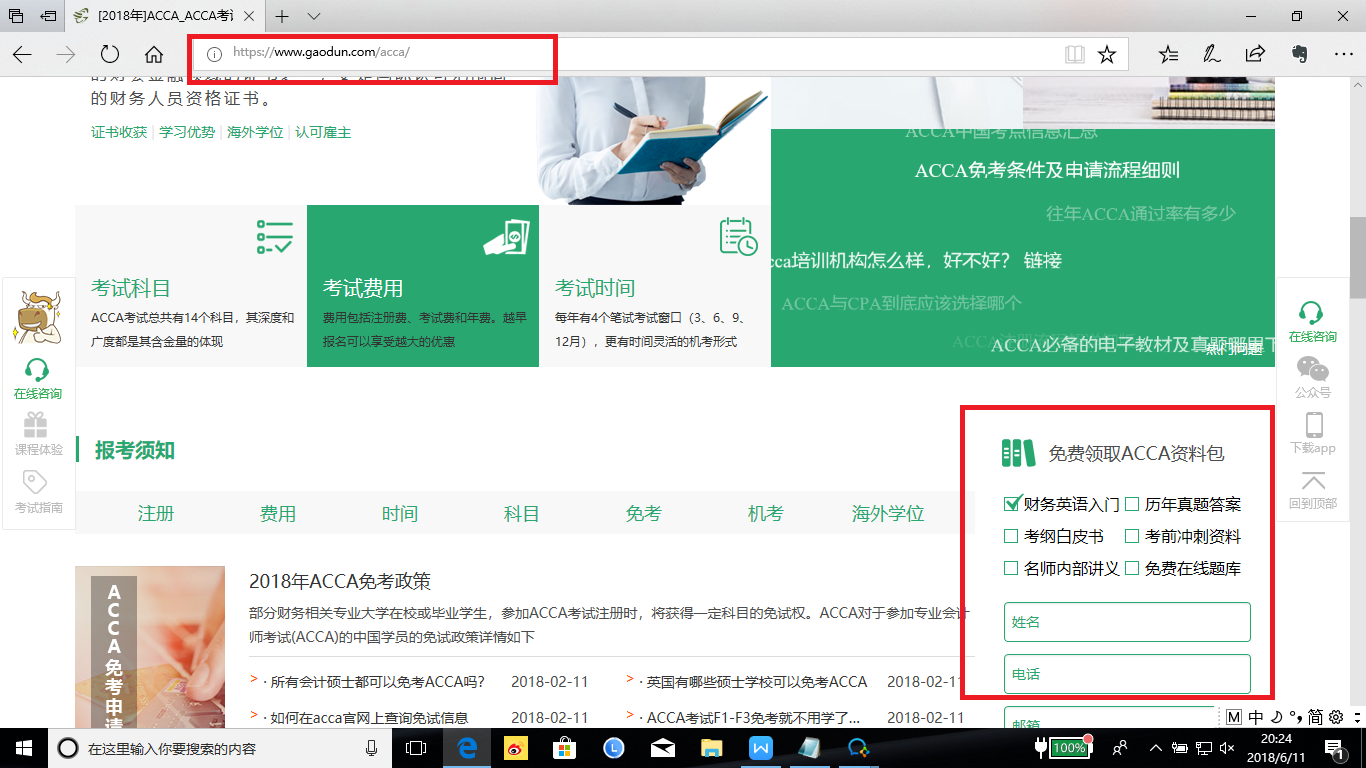The width and height of the screenshot is (1366, 768).
Task: Open 课程体验 gift icon in left sidebar
Action: click(38, 427)
